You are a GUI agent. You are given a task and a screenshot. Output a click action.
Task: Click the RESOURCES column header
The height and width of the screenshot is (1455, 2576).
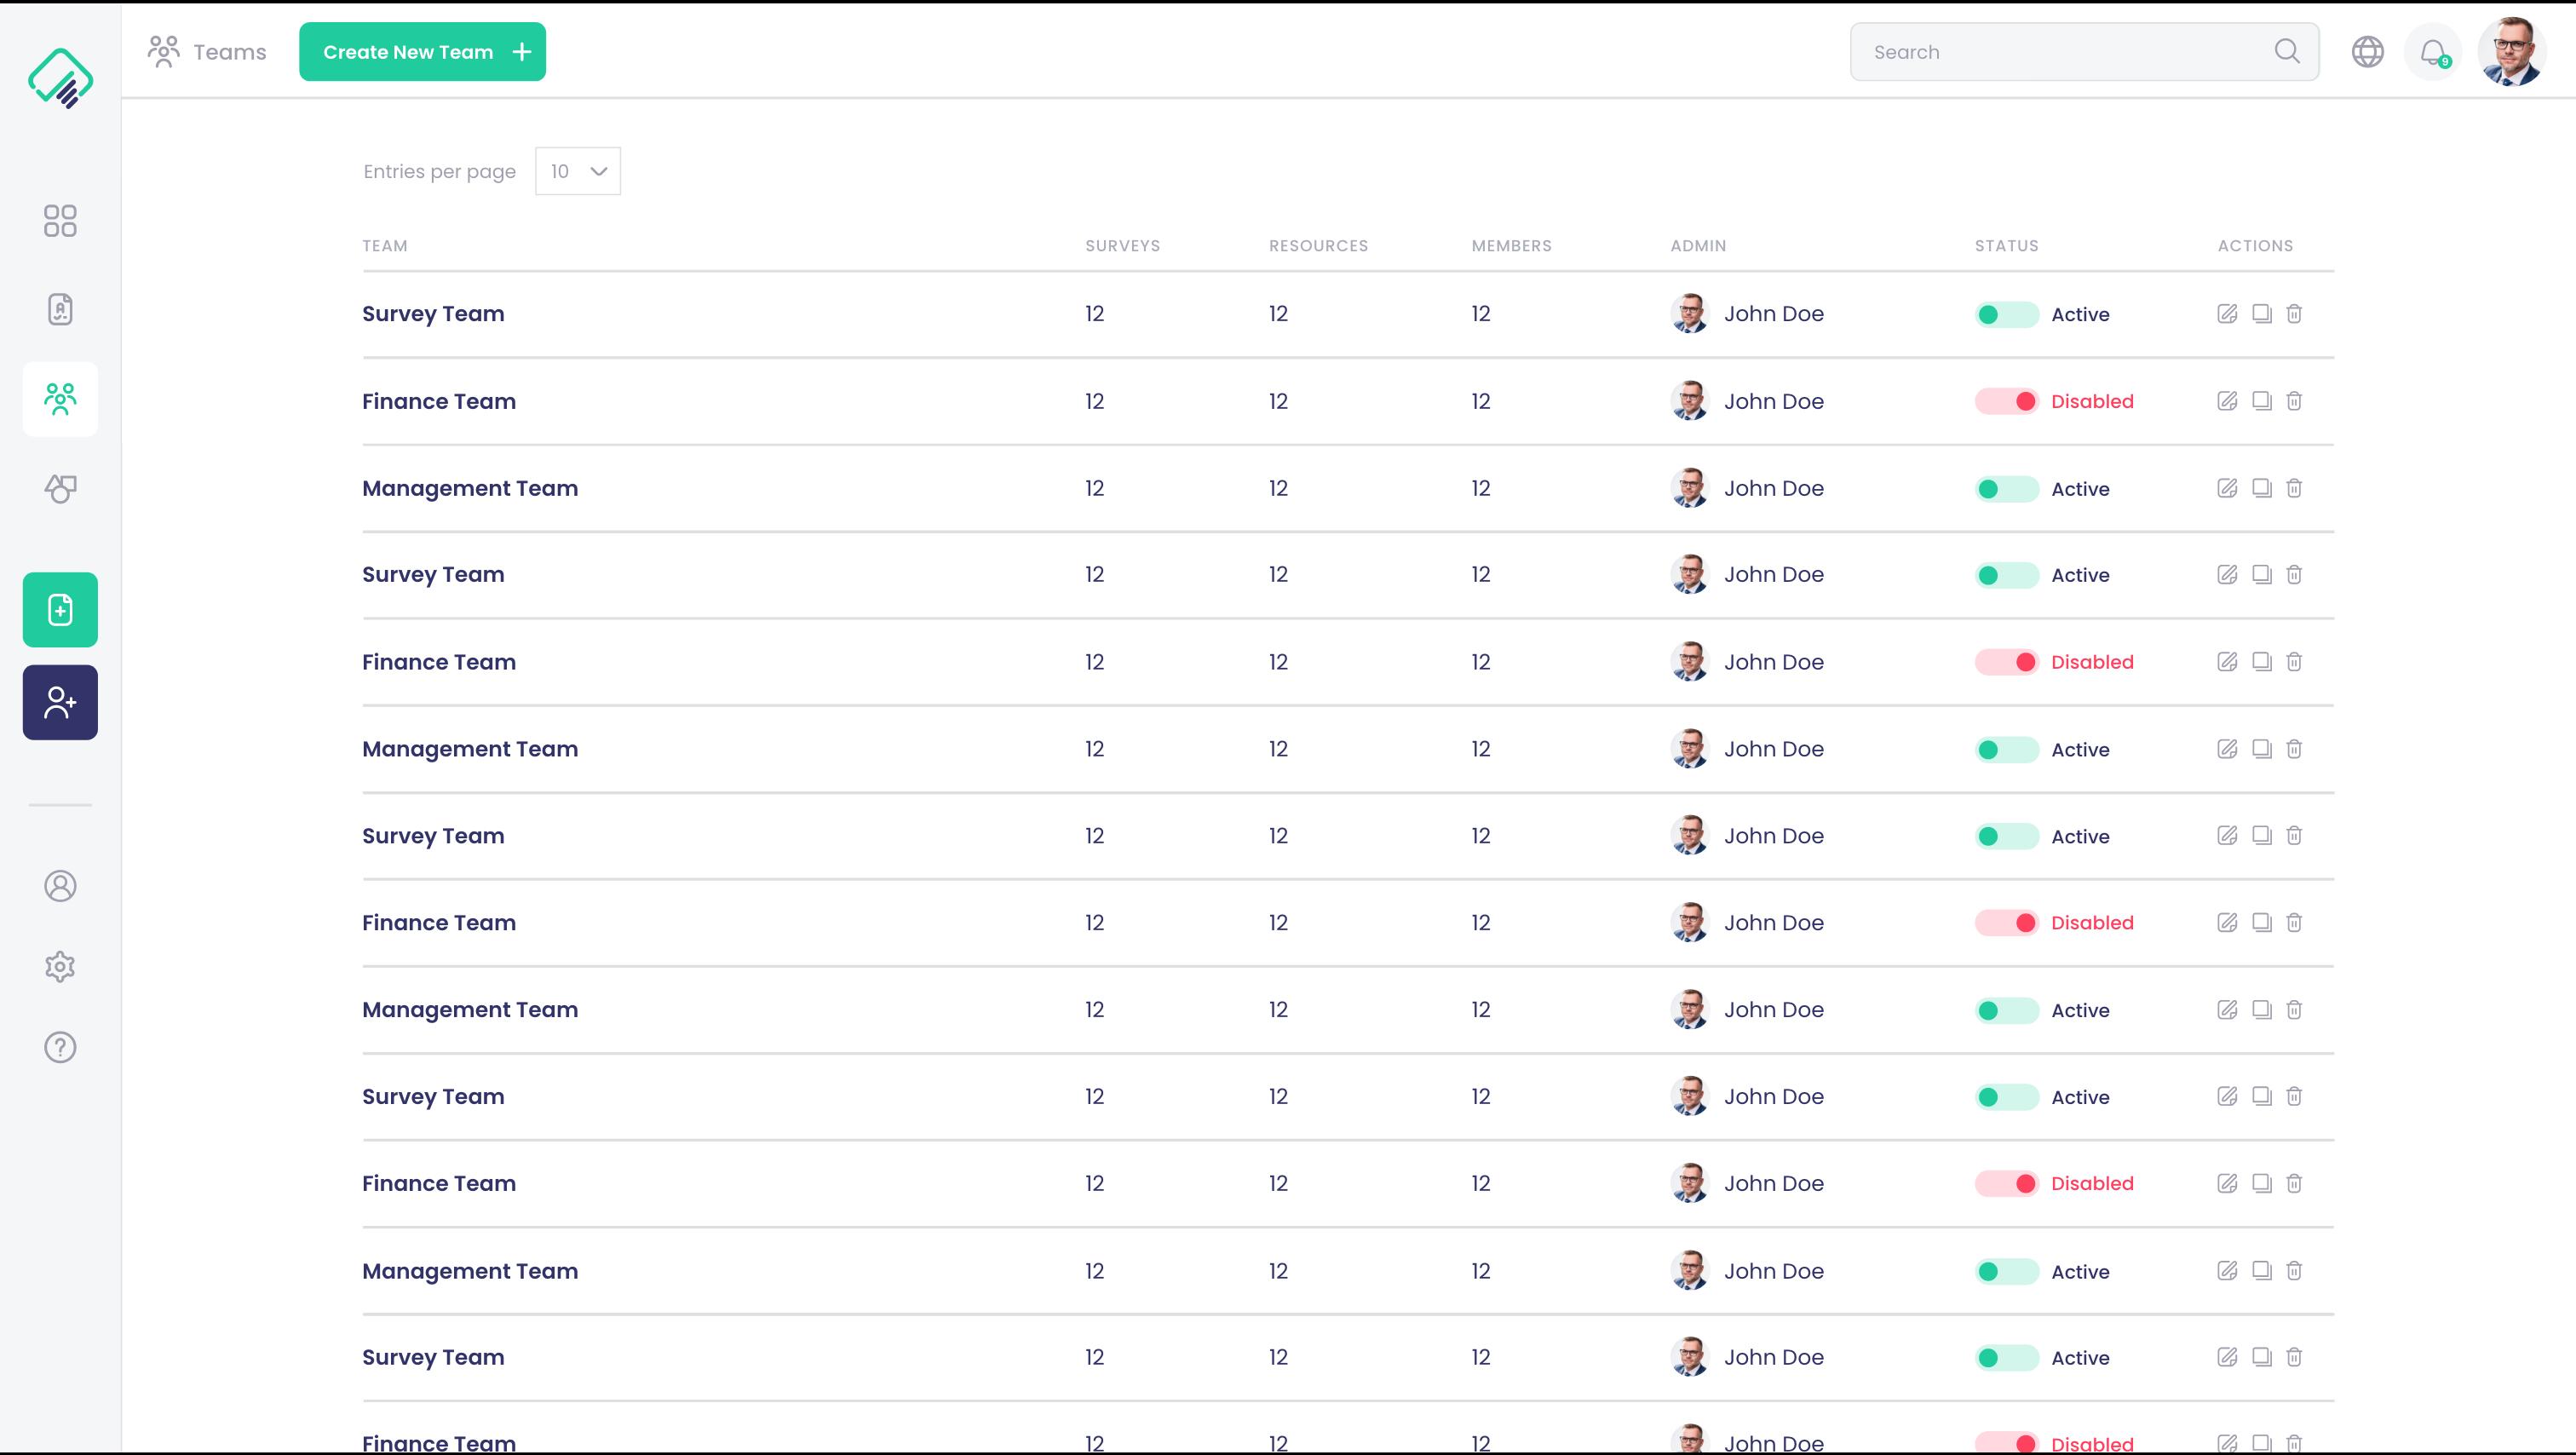point(1318,246)
